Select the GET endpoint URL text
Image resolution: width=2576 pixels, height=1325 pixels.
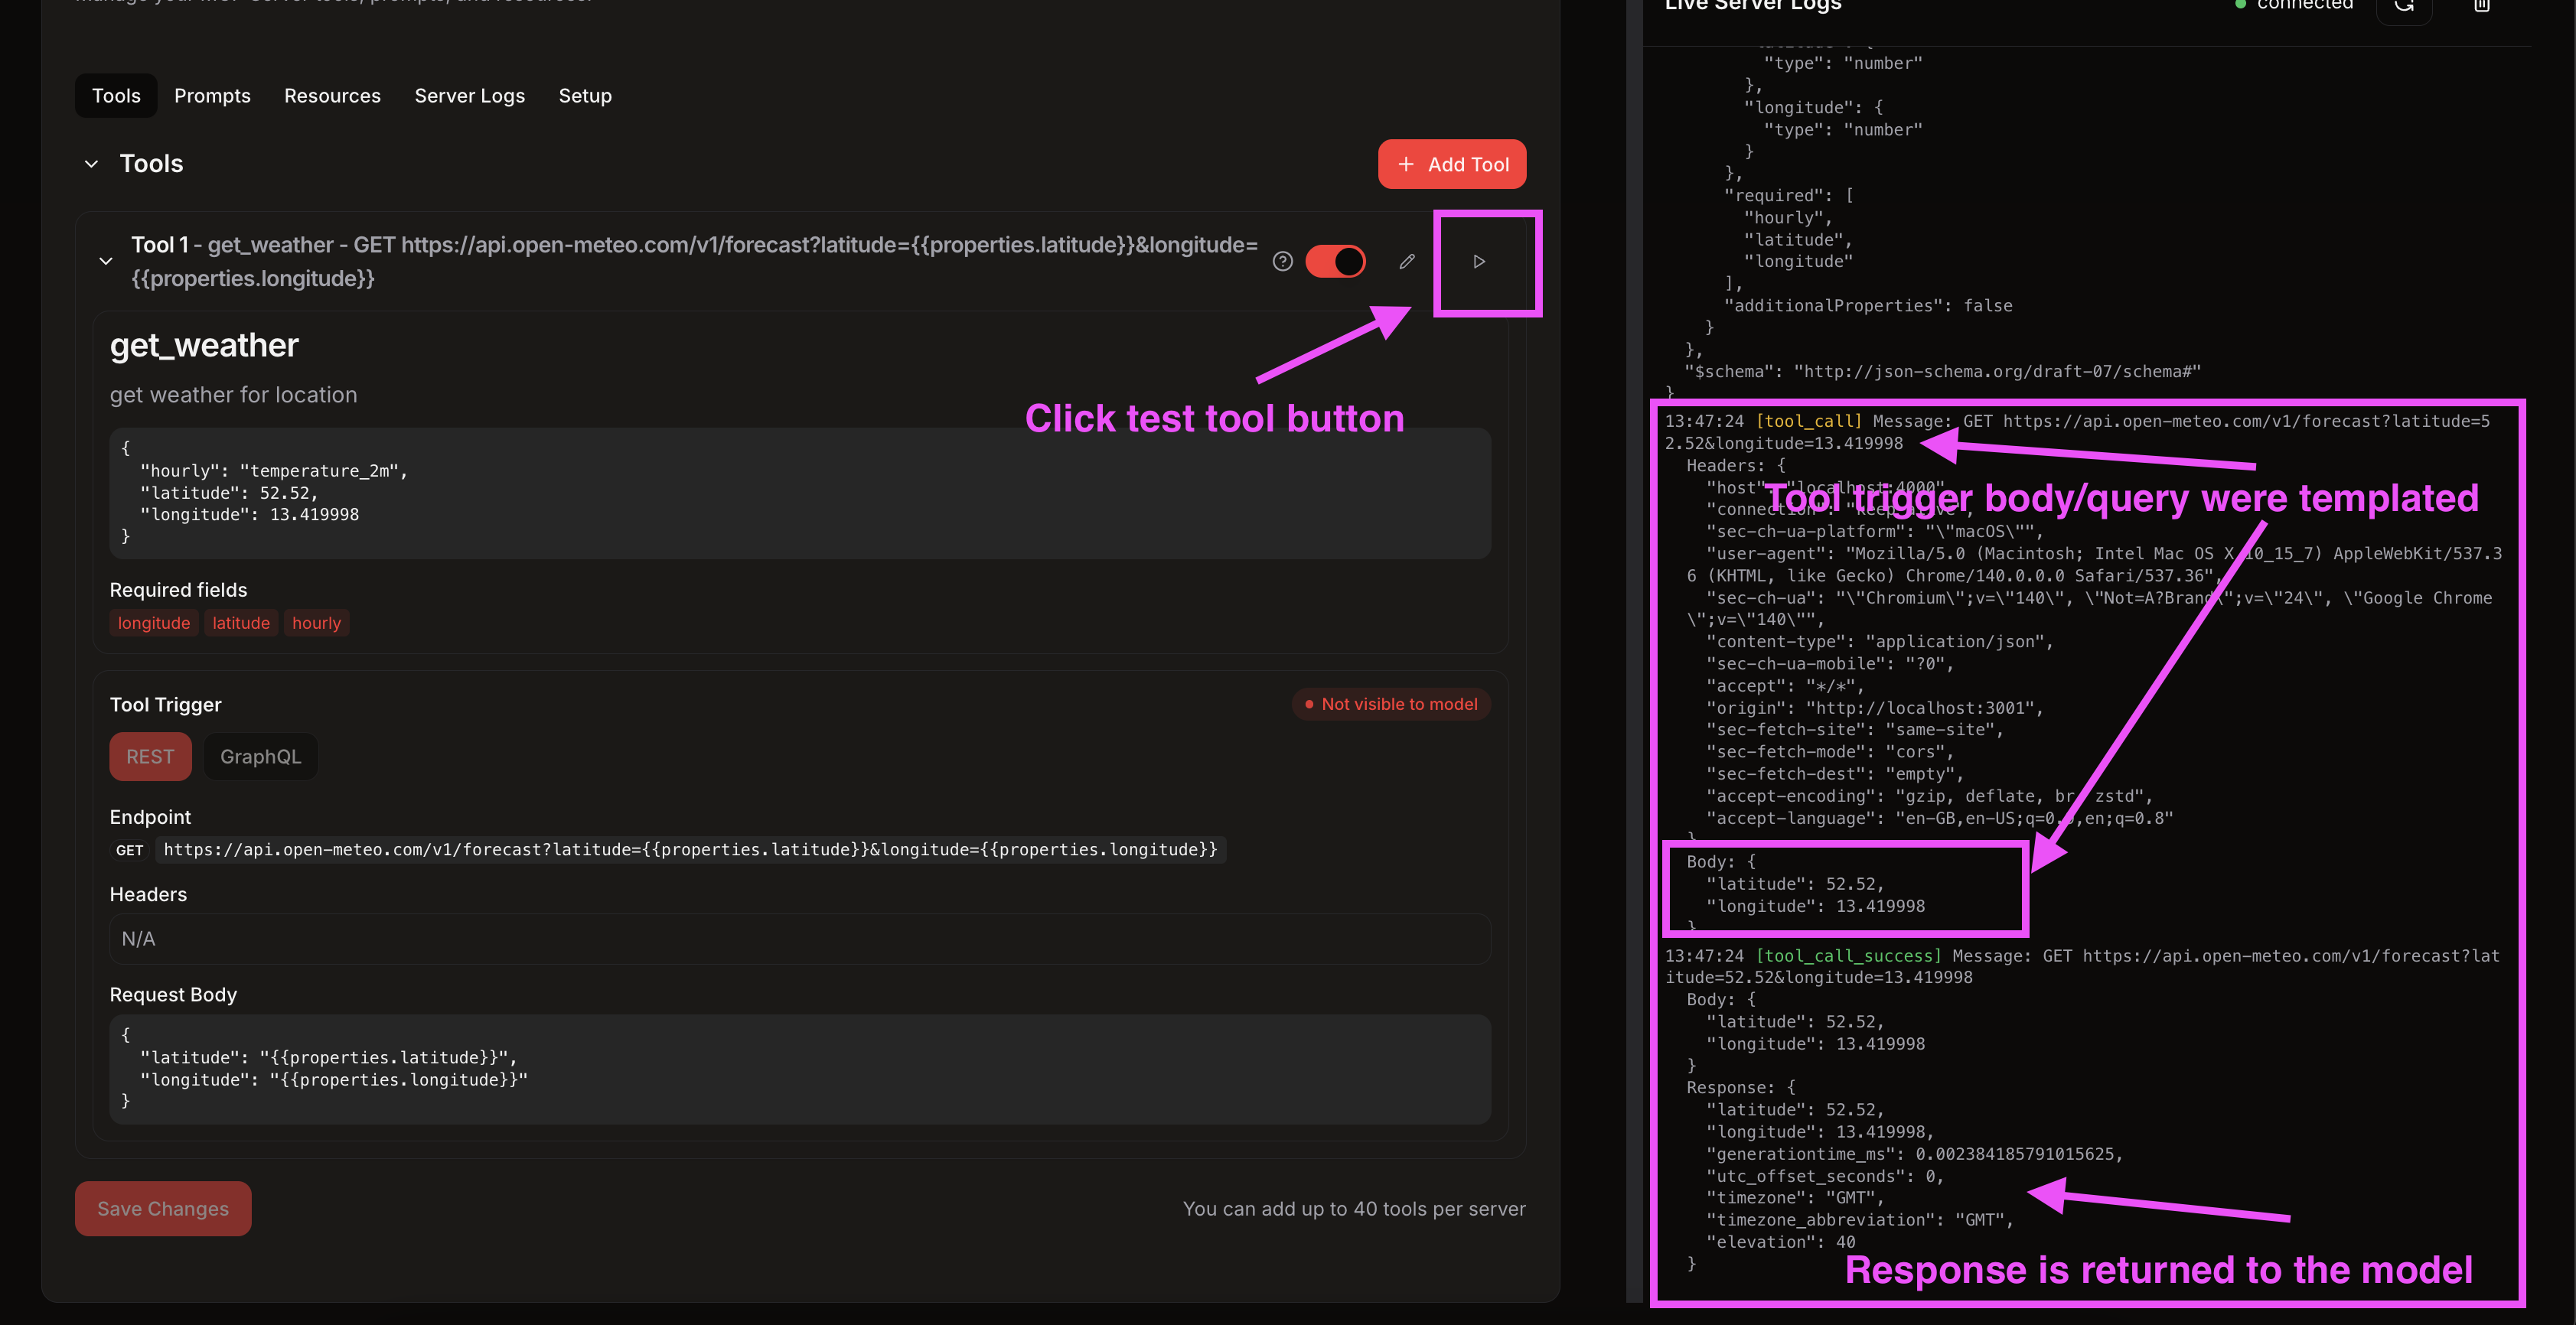[690, 849]
